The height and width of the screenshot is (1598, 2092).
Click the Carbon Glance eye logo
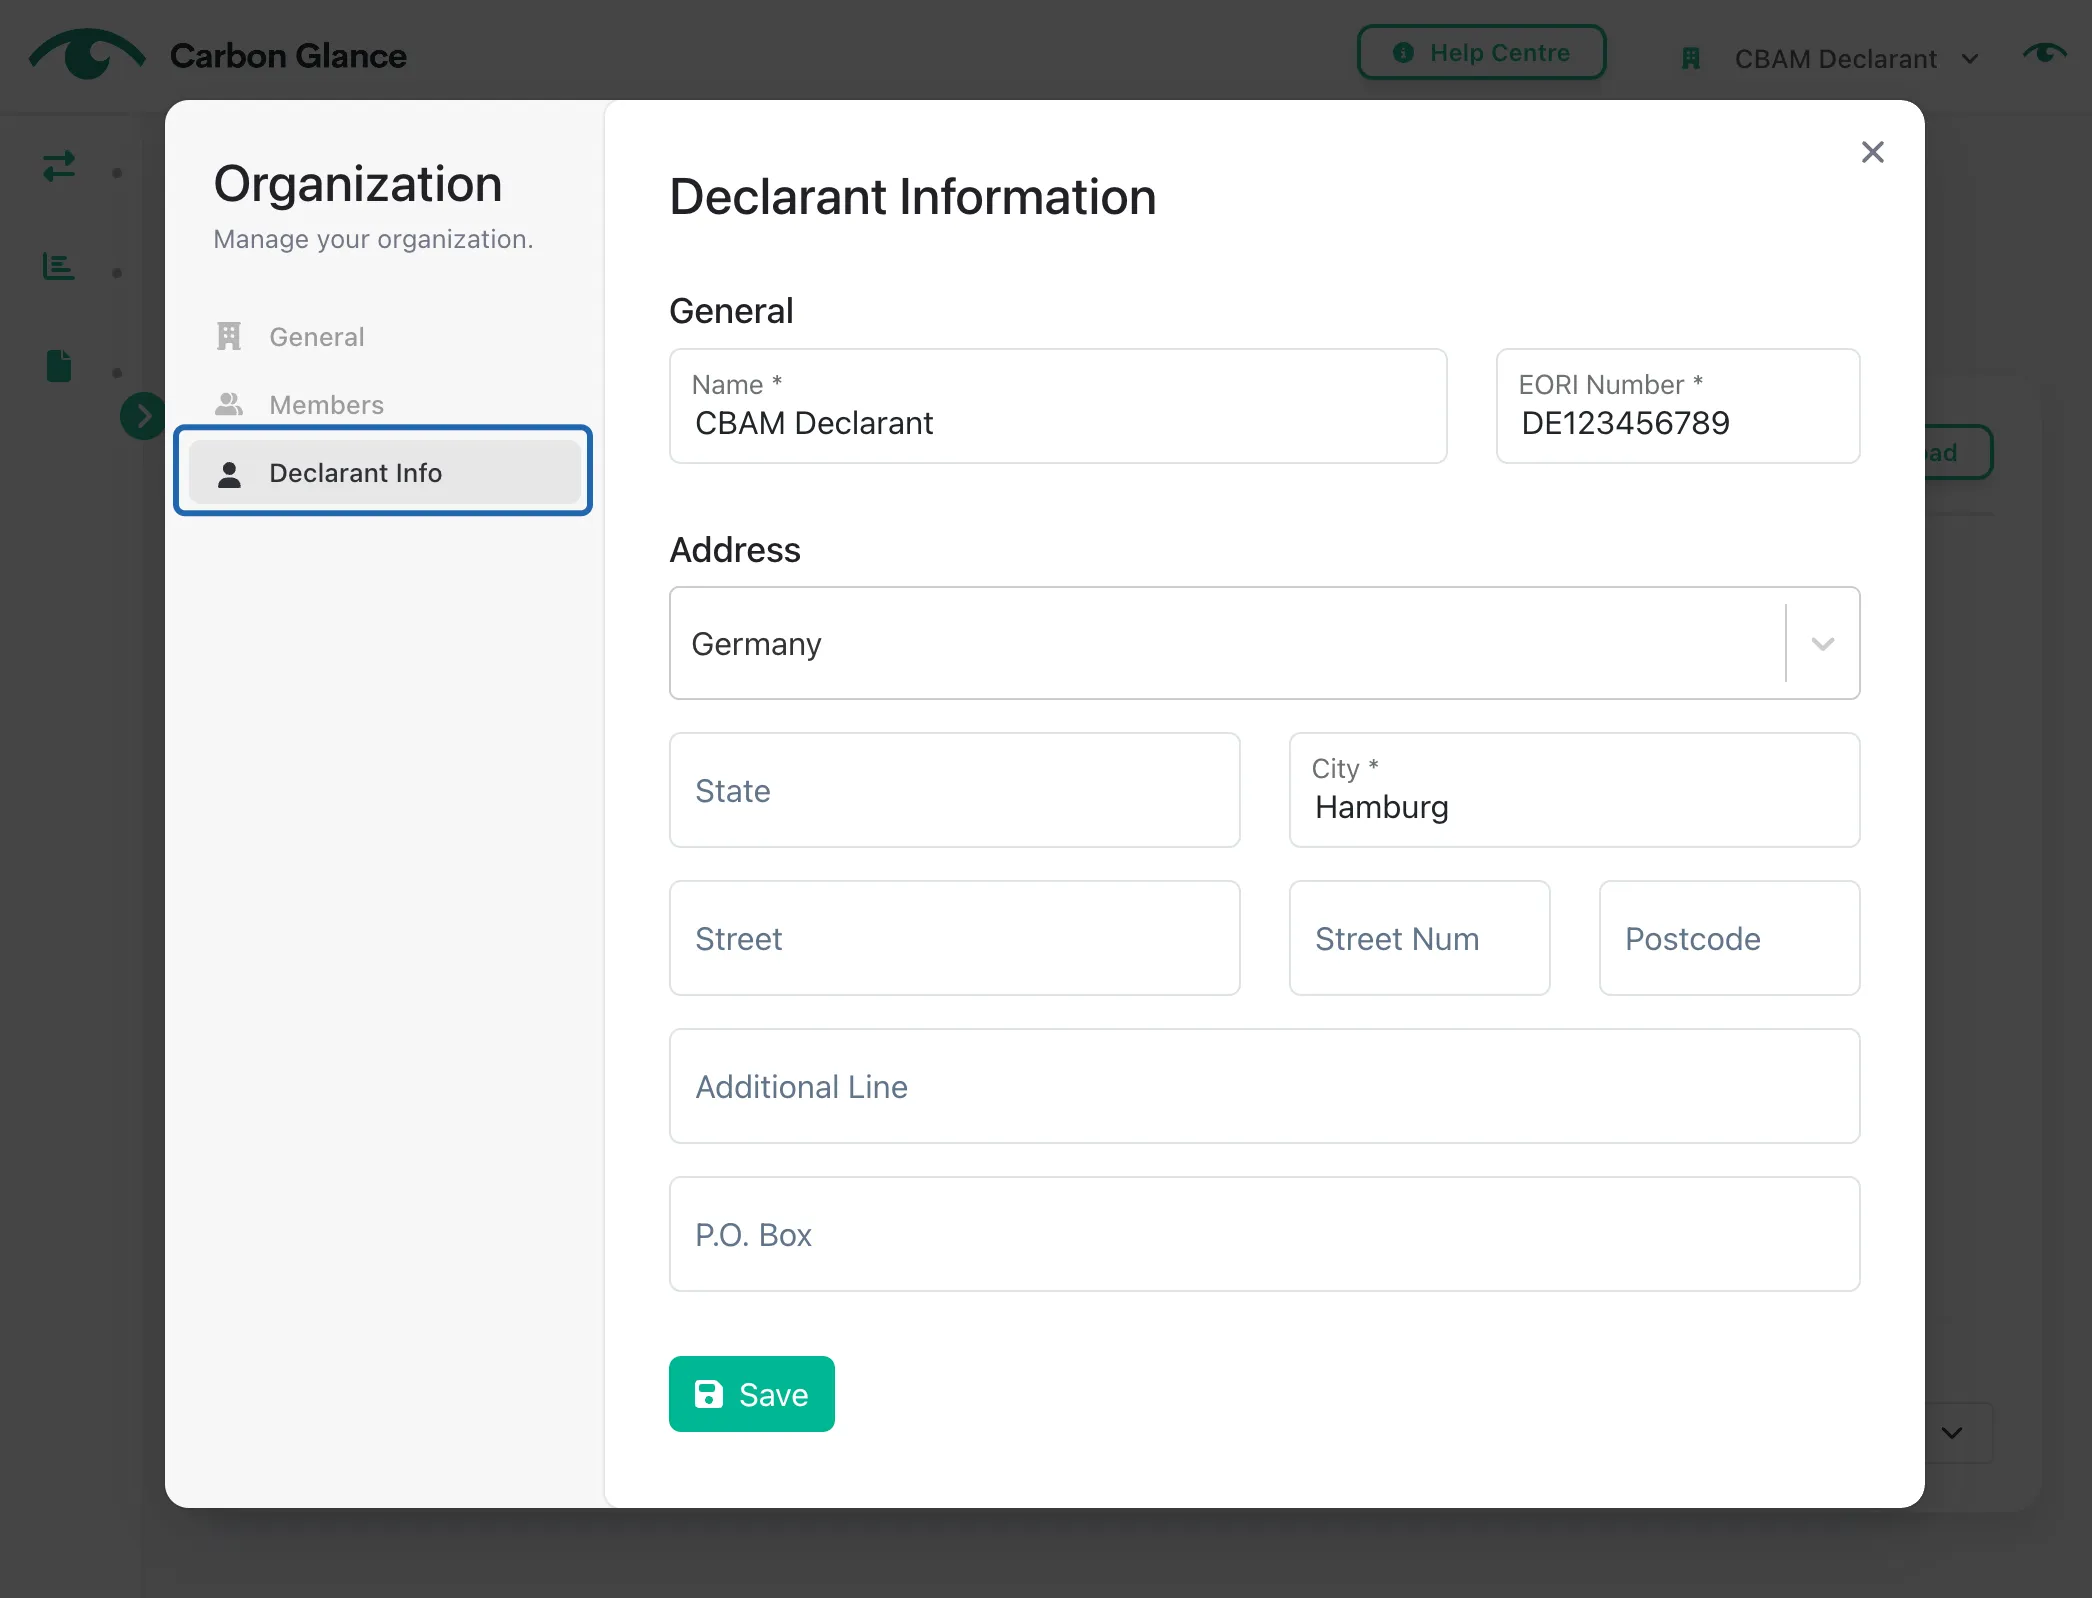[x=87, y=54]
